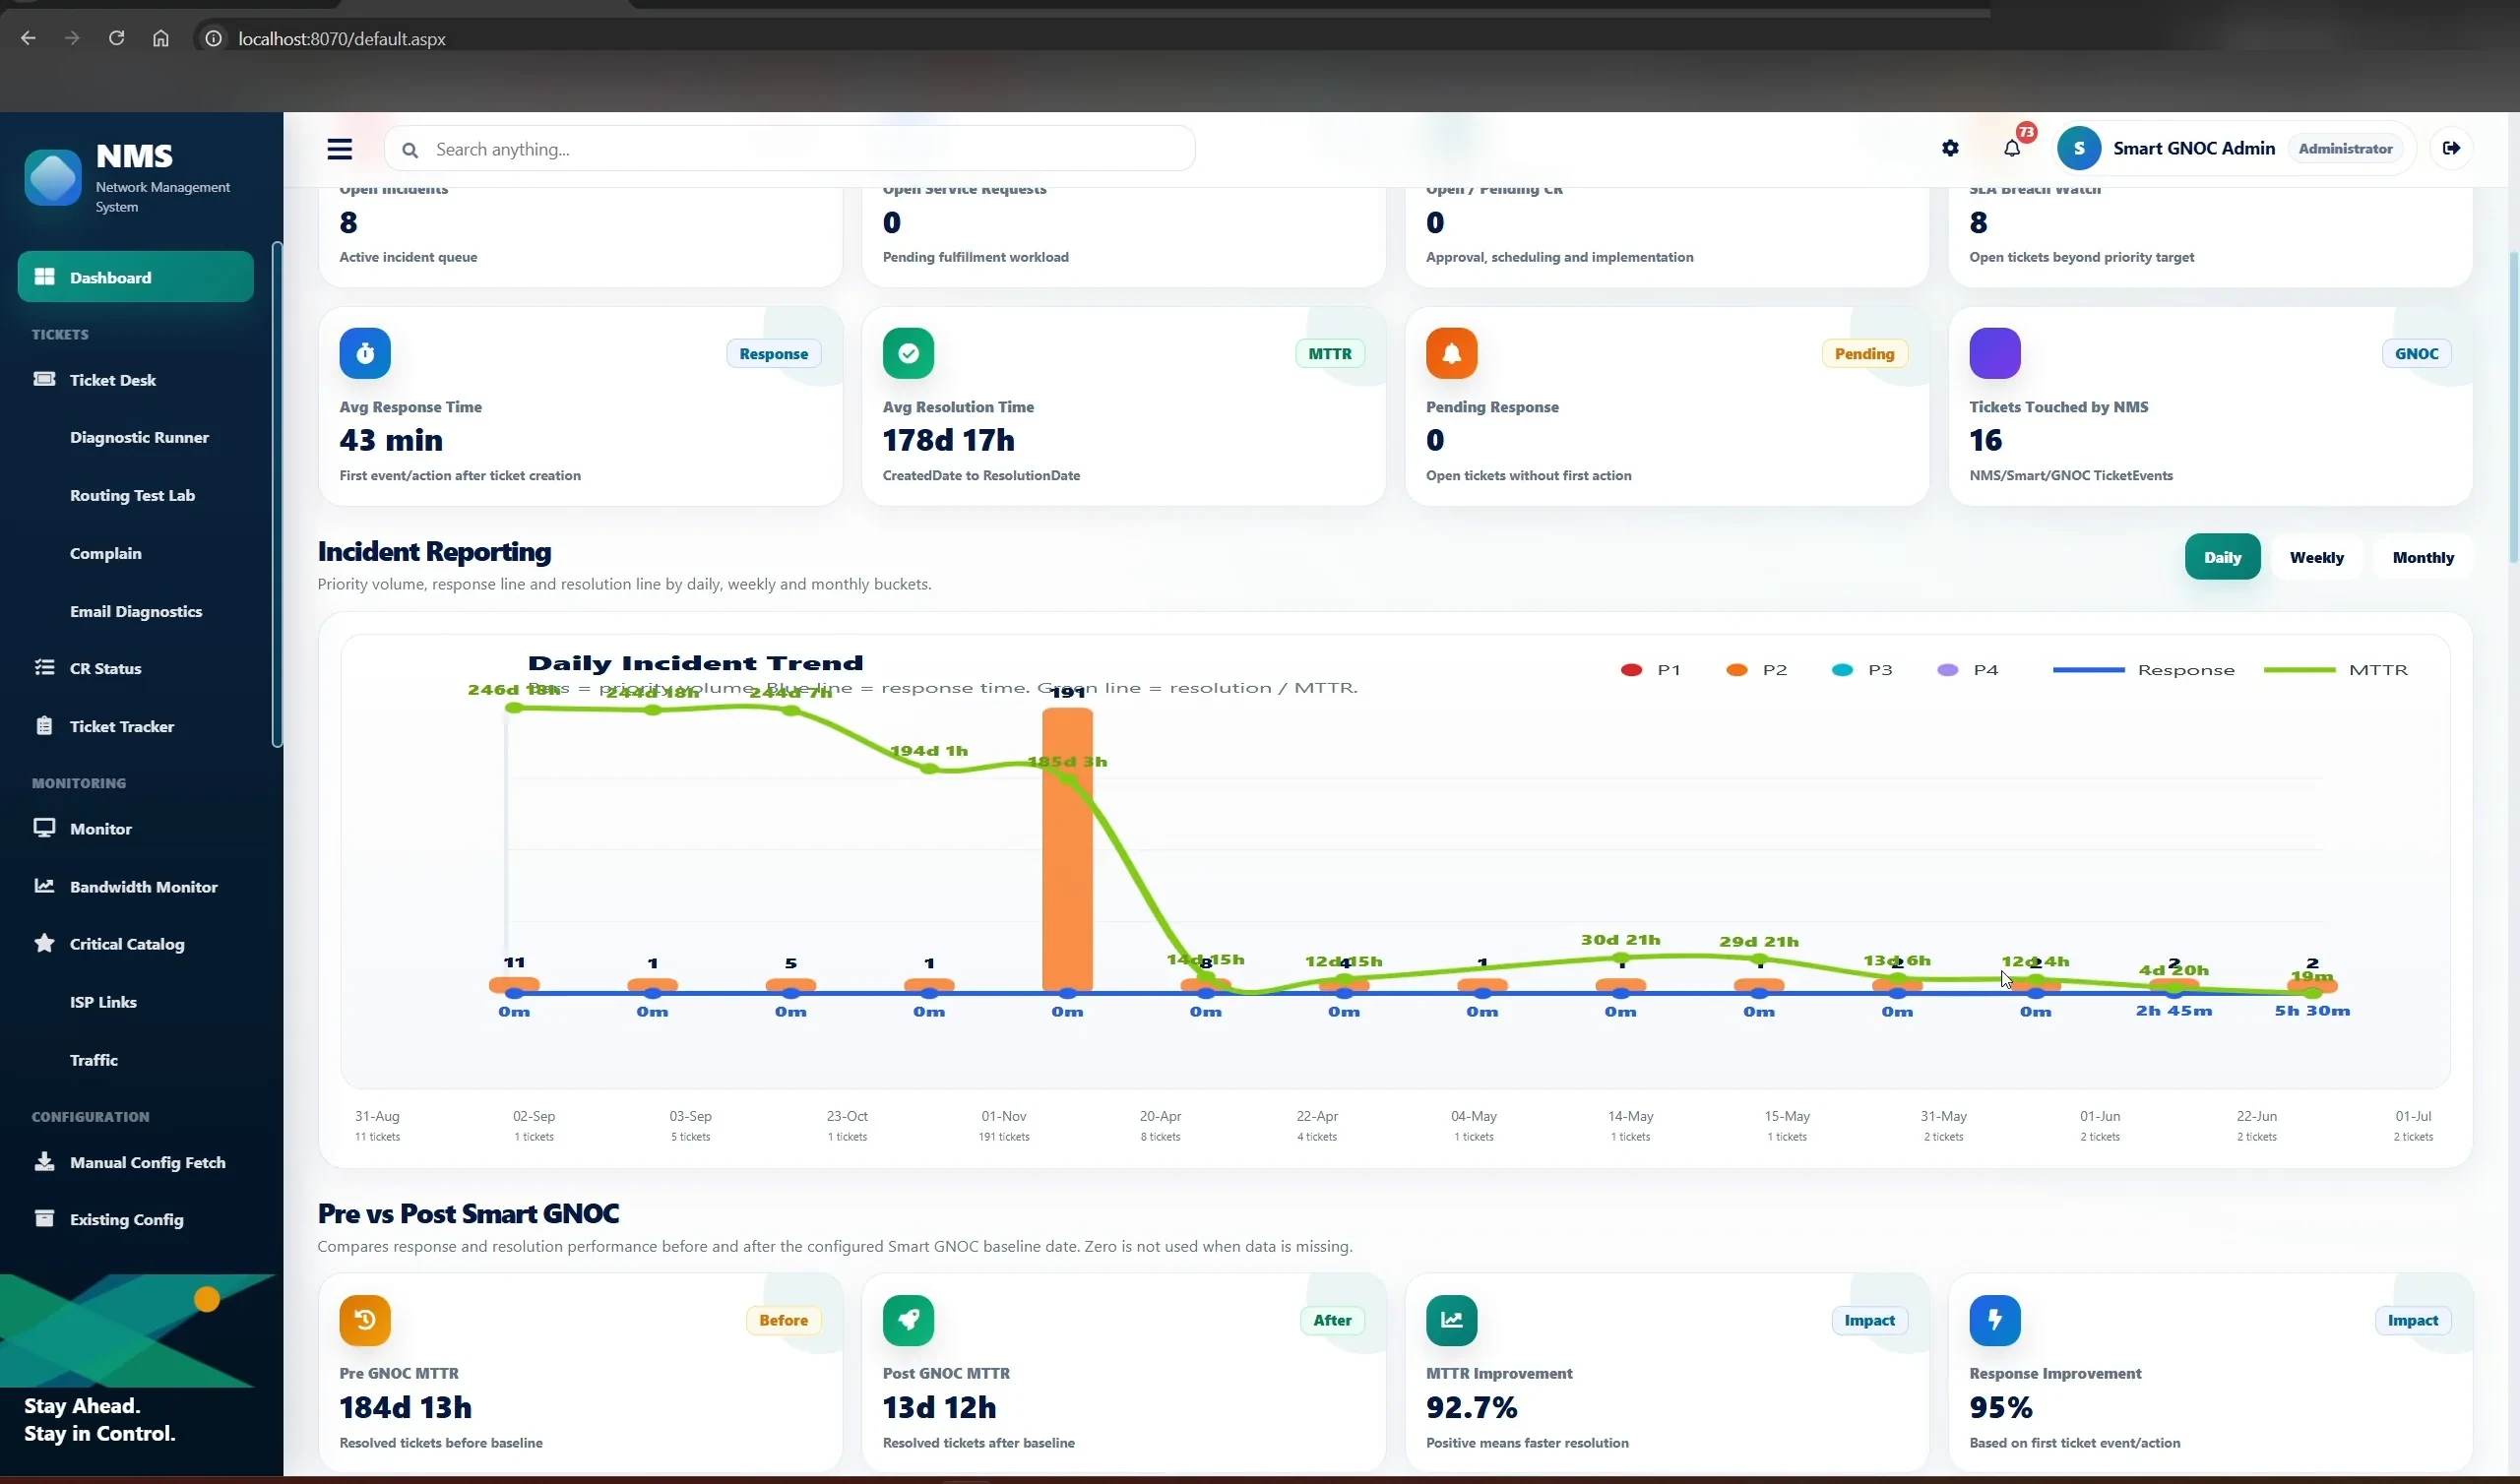
Task: Open Diagnostic Runner in the sidebar
Action: click(139, 437)
